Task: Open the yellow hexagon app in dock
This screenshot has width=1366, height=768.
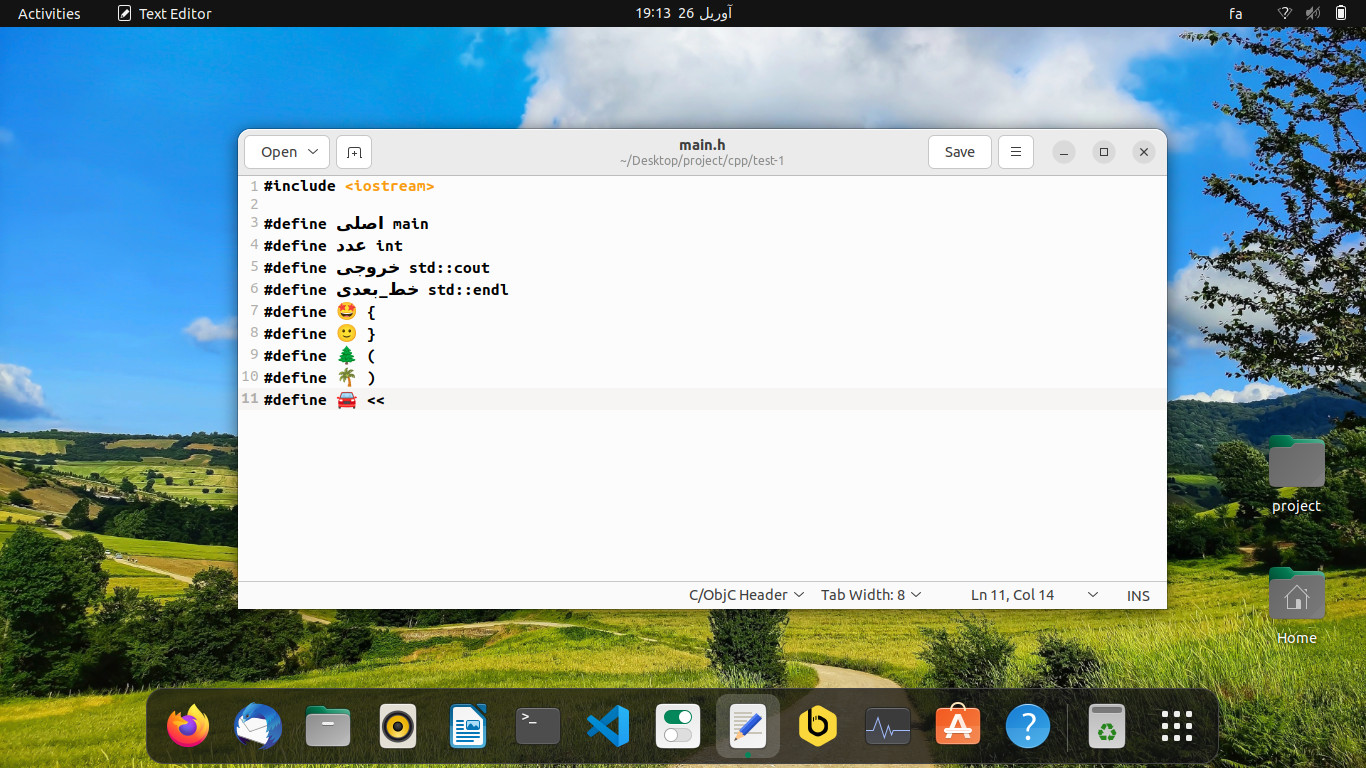Action: (x=818, y=726)
